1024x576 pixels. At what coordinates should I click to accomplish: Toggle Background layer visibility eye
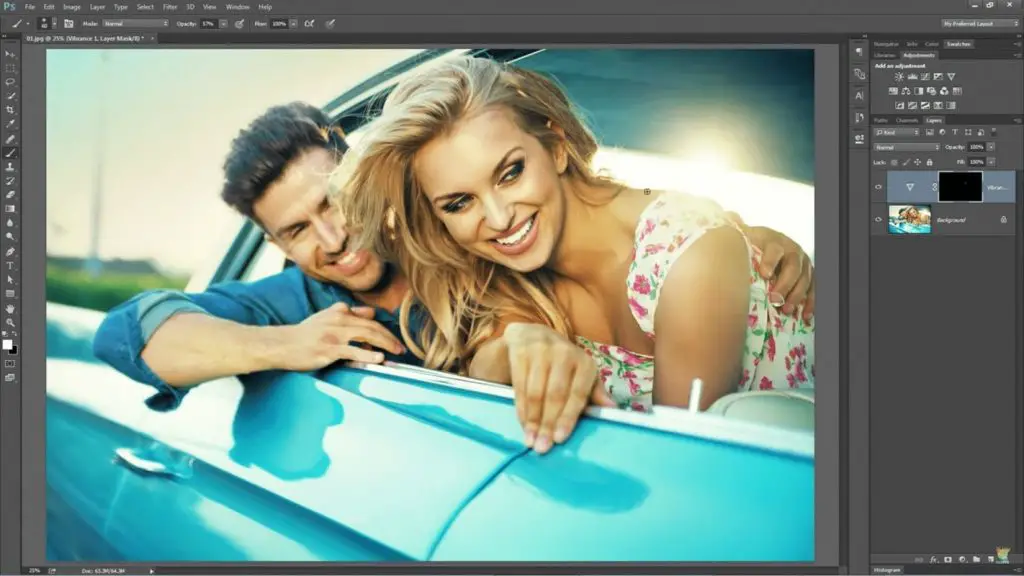point(879,219)
